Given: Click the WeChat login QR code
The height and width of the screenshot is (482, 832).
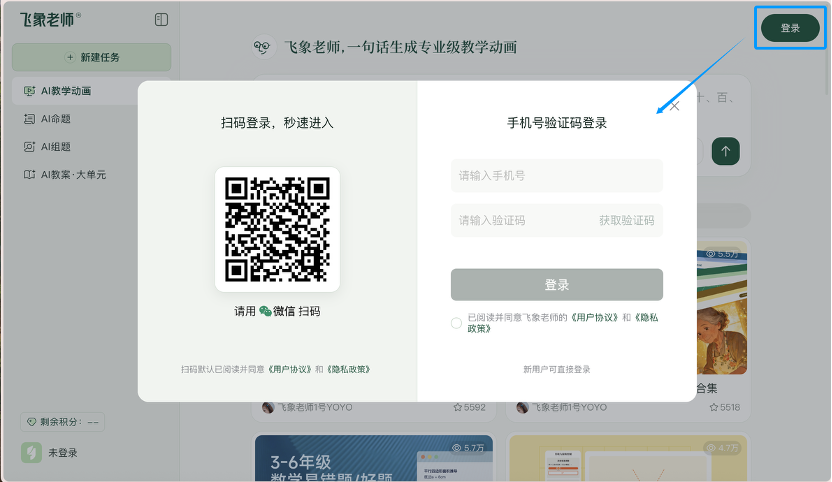Looking at the screenshot, I should 277,229.
